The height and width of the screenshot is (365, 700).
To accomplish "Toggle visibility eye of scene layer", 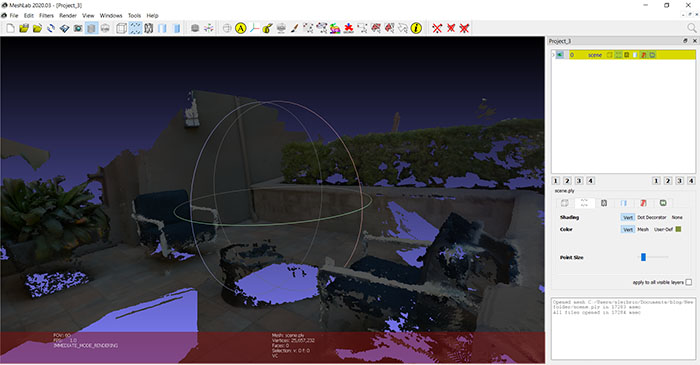I will pyautogui.click(x=560, y=55).
